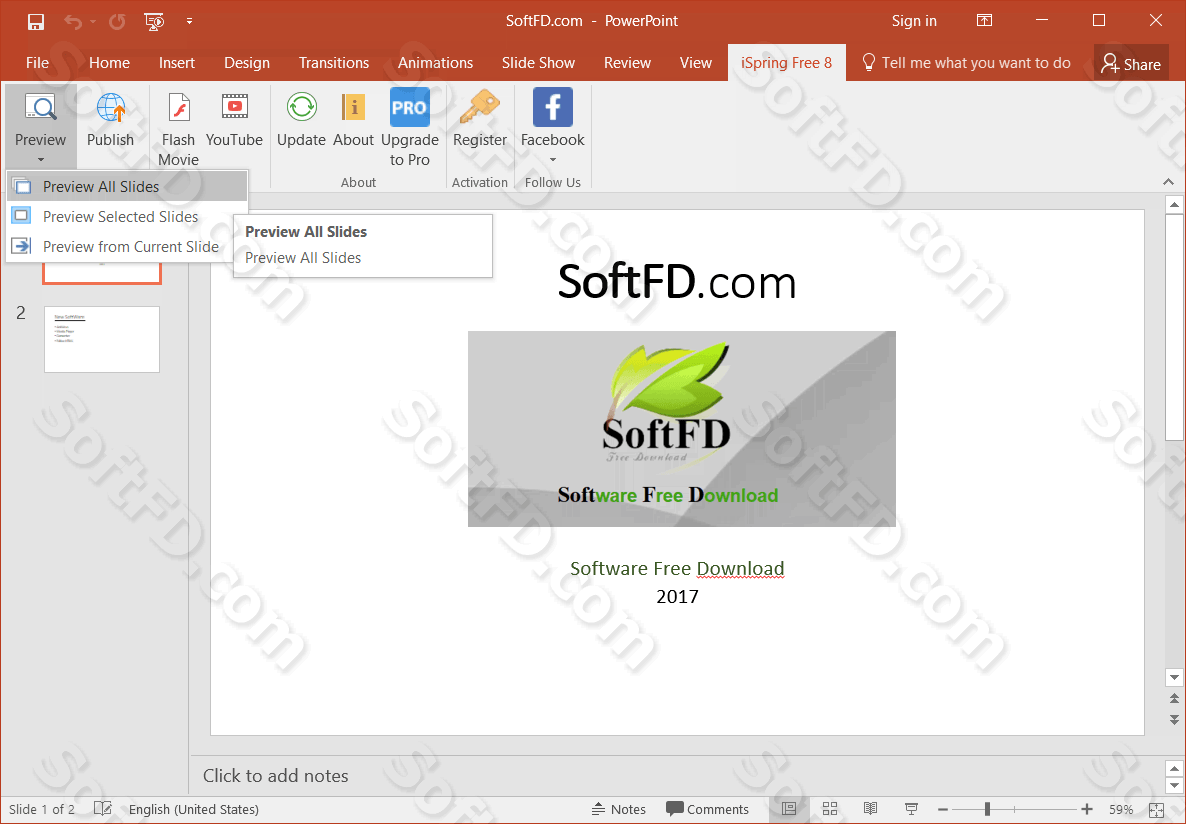Click the Preview magnifier icon

point(41,107)
